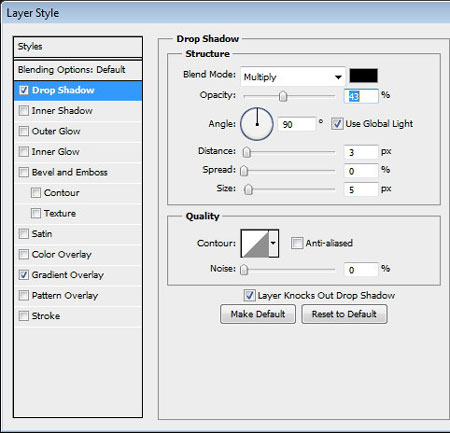The image size is (450, 433).
Task: Click the Angle dial control
Action: tap(257, 124)
